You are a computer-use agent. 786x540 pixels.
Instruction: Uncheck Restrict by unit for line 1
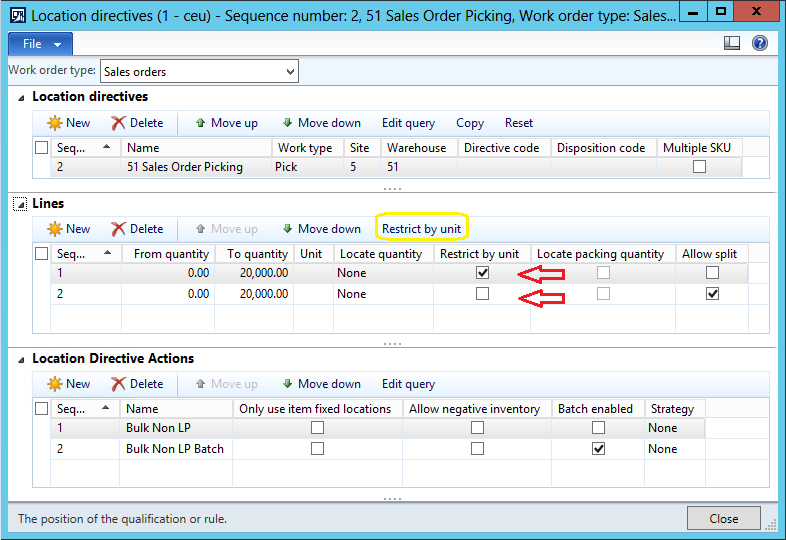click(x=483, y=273)
